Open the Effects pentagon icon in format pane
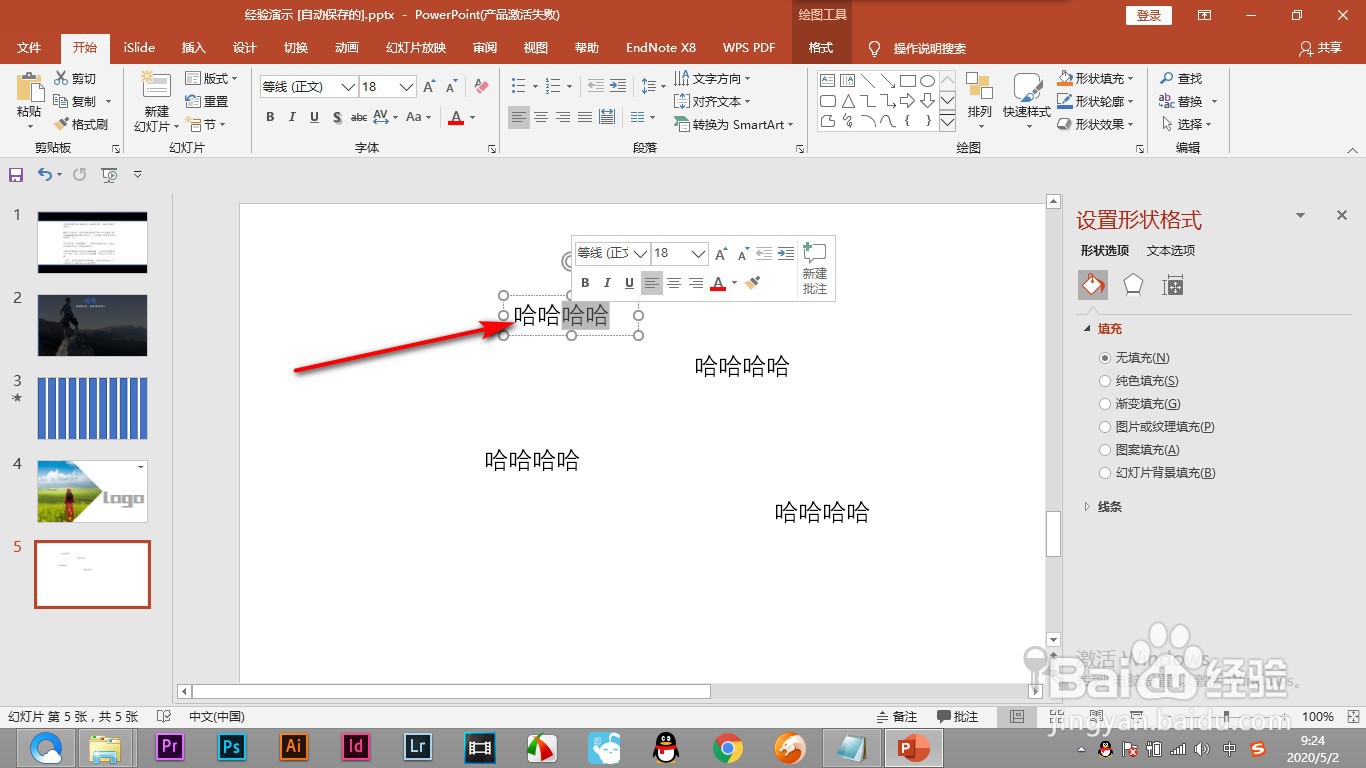This screenshot has height=768, width=1366. pyautogui.click(x=1132, y=285)
